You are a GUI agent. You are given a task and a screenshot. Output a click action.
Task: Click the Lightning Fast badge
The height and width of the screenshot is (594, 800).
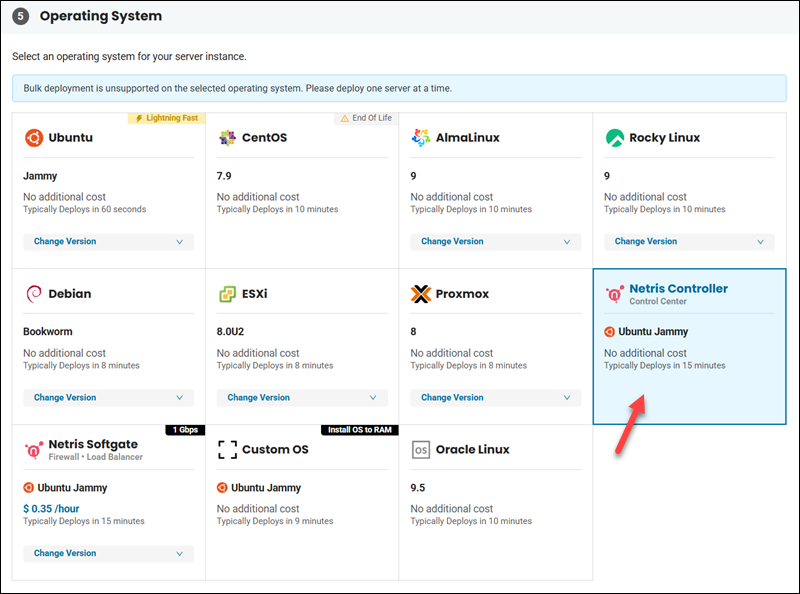[166, 118]
